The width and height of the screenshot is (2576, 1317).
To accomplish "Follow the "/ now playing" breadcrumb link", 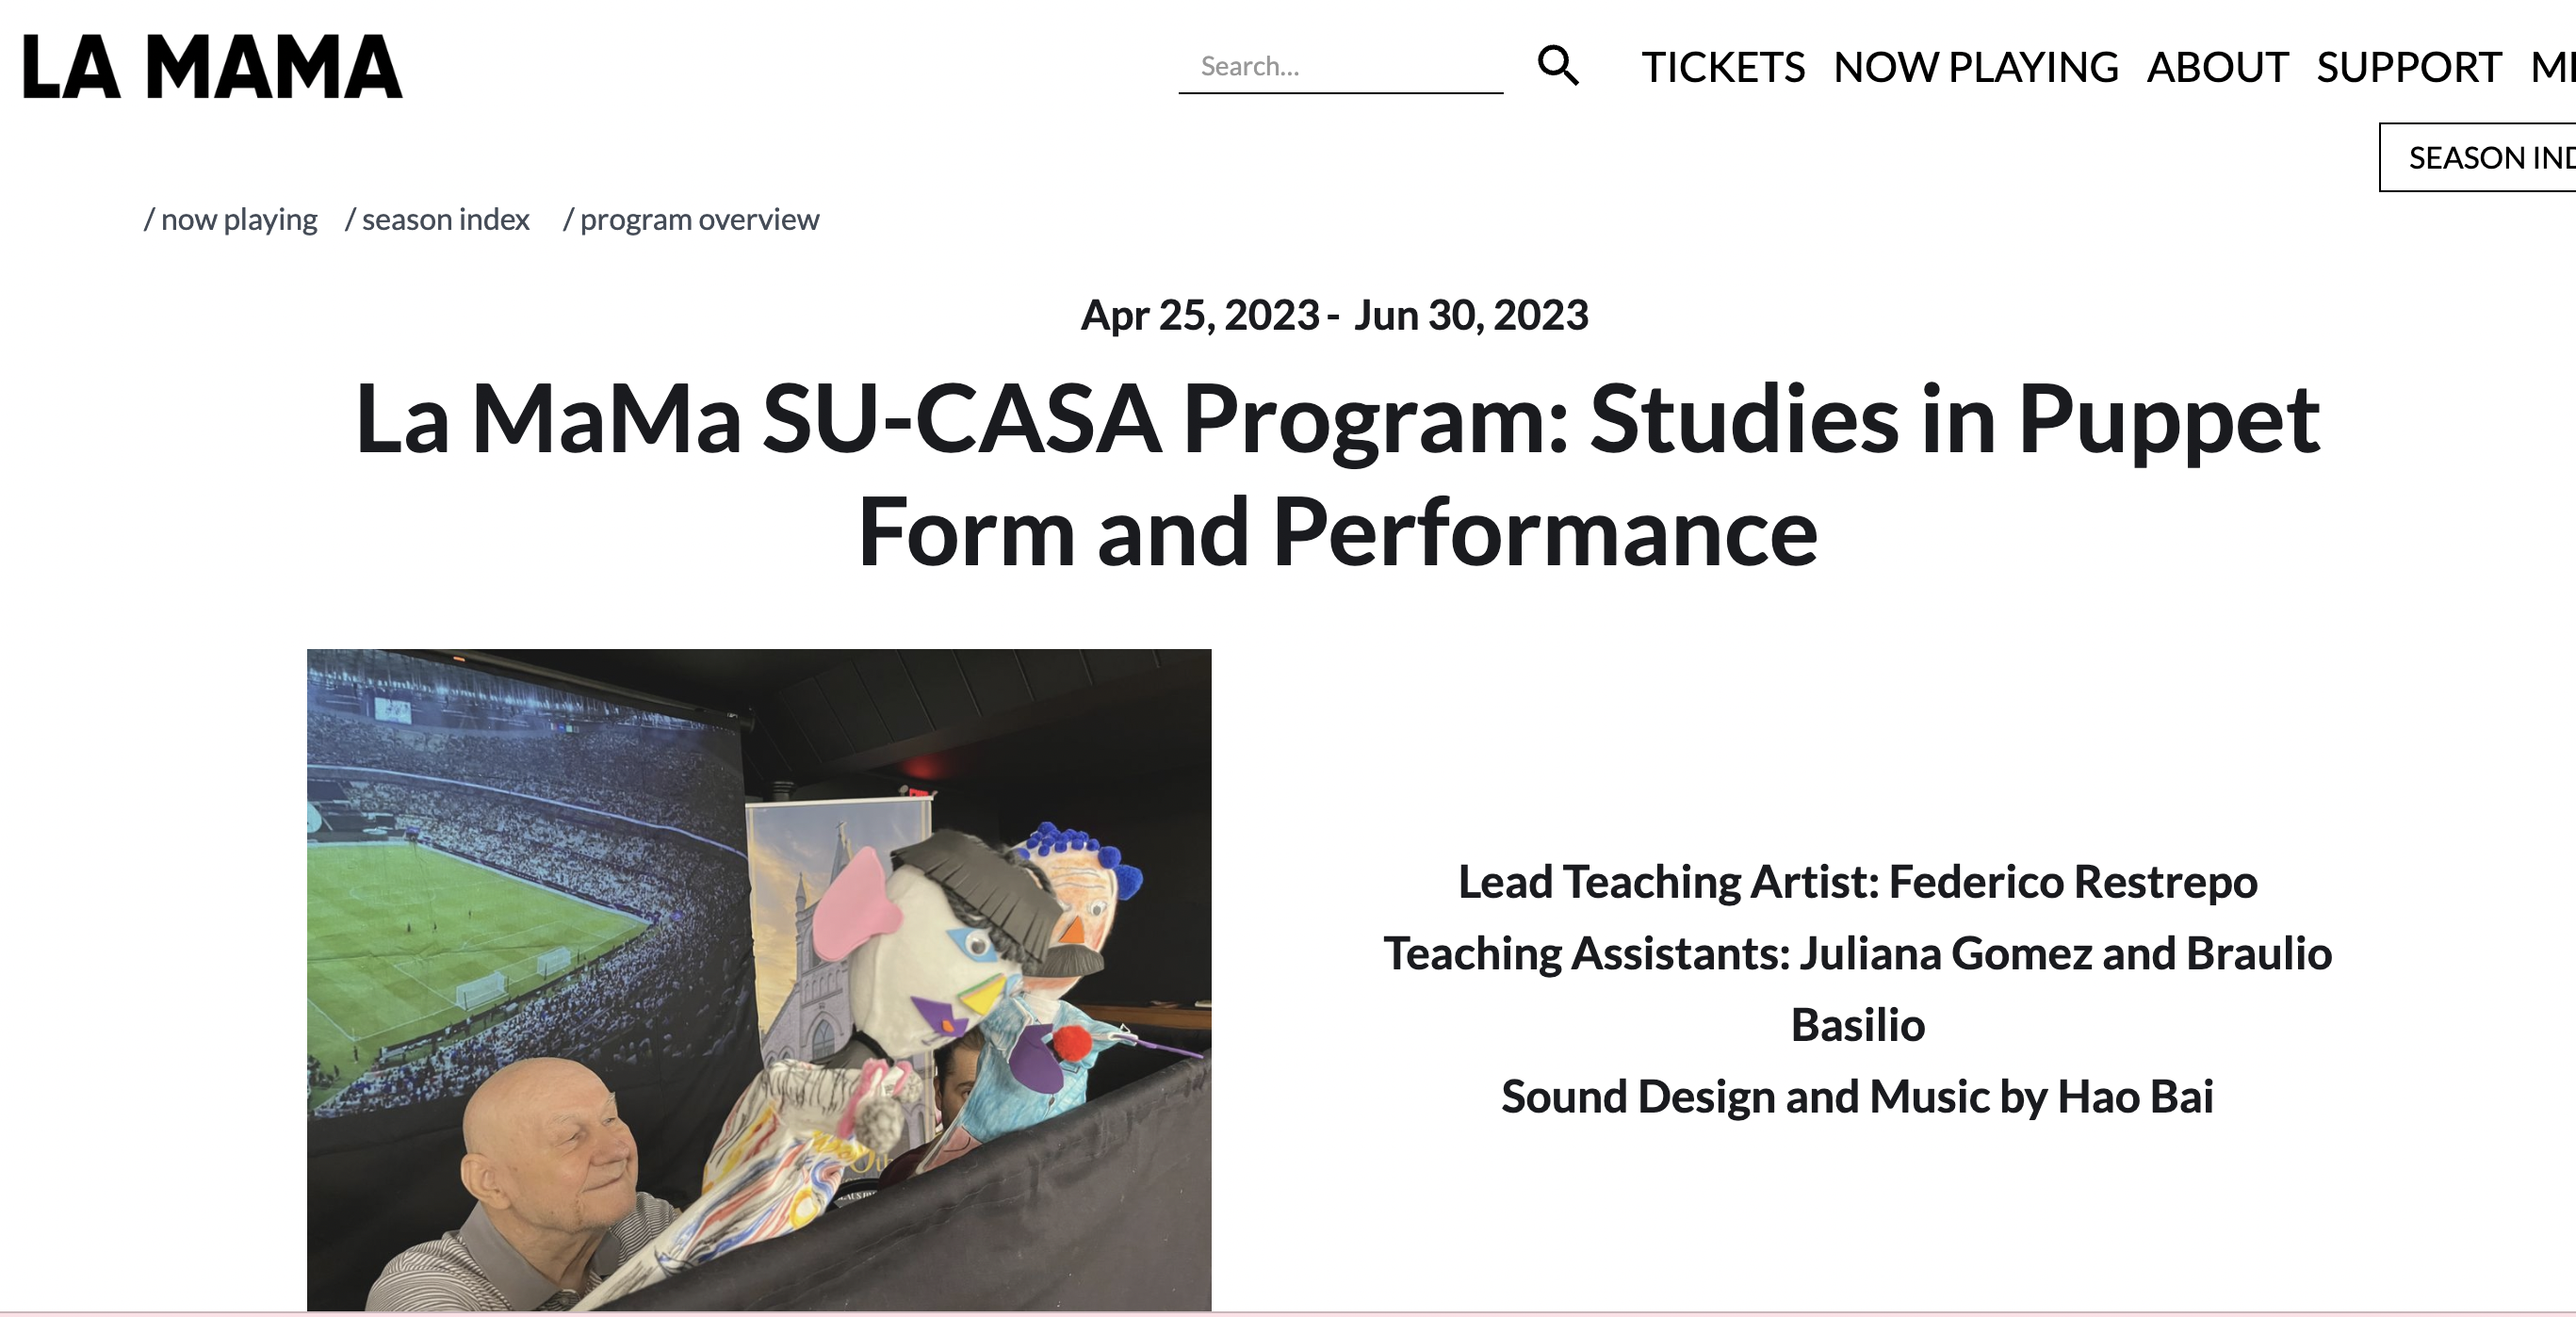I will pos(231,219).
